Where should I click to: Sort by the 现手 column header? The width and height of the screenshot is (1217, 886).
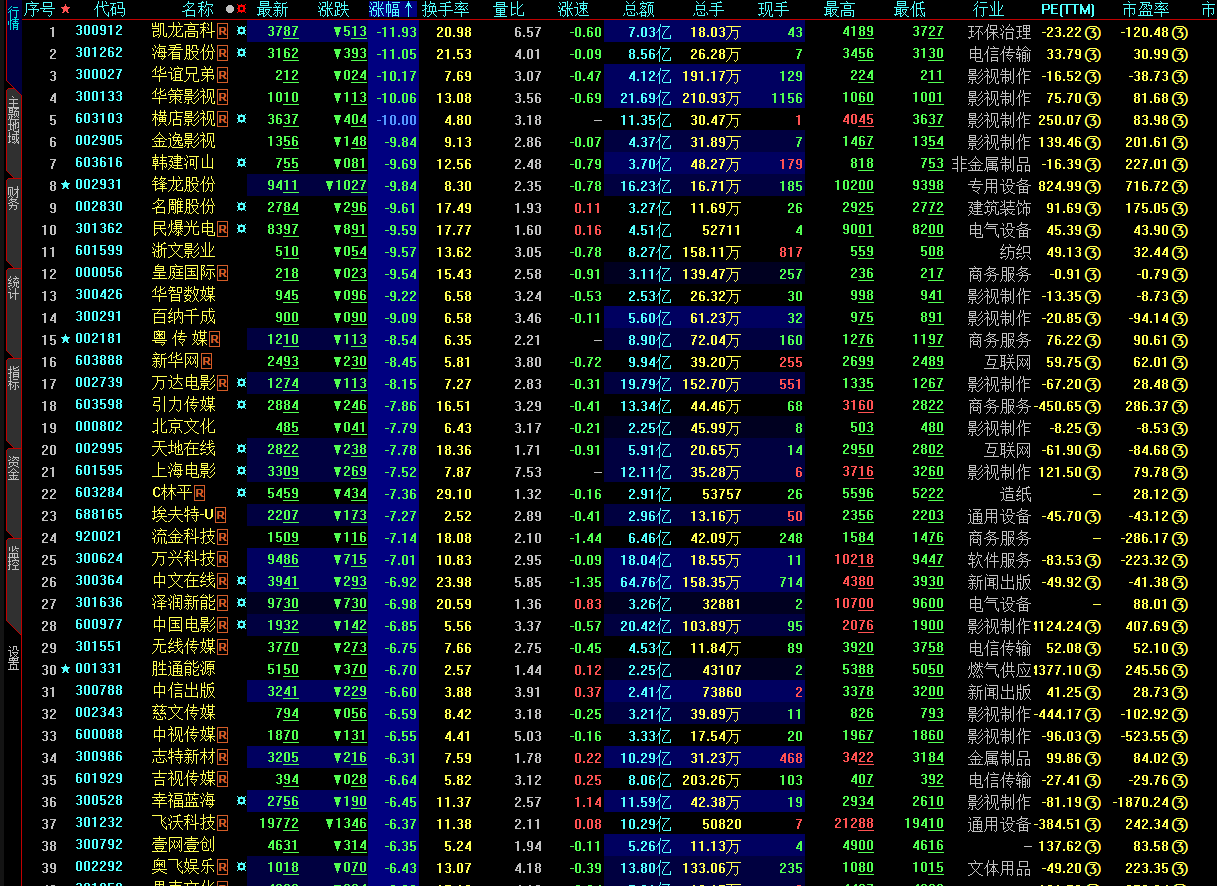point(774,9)
